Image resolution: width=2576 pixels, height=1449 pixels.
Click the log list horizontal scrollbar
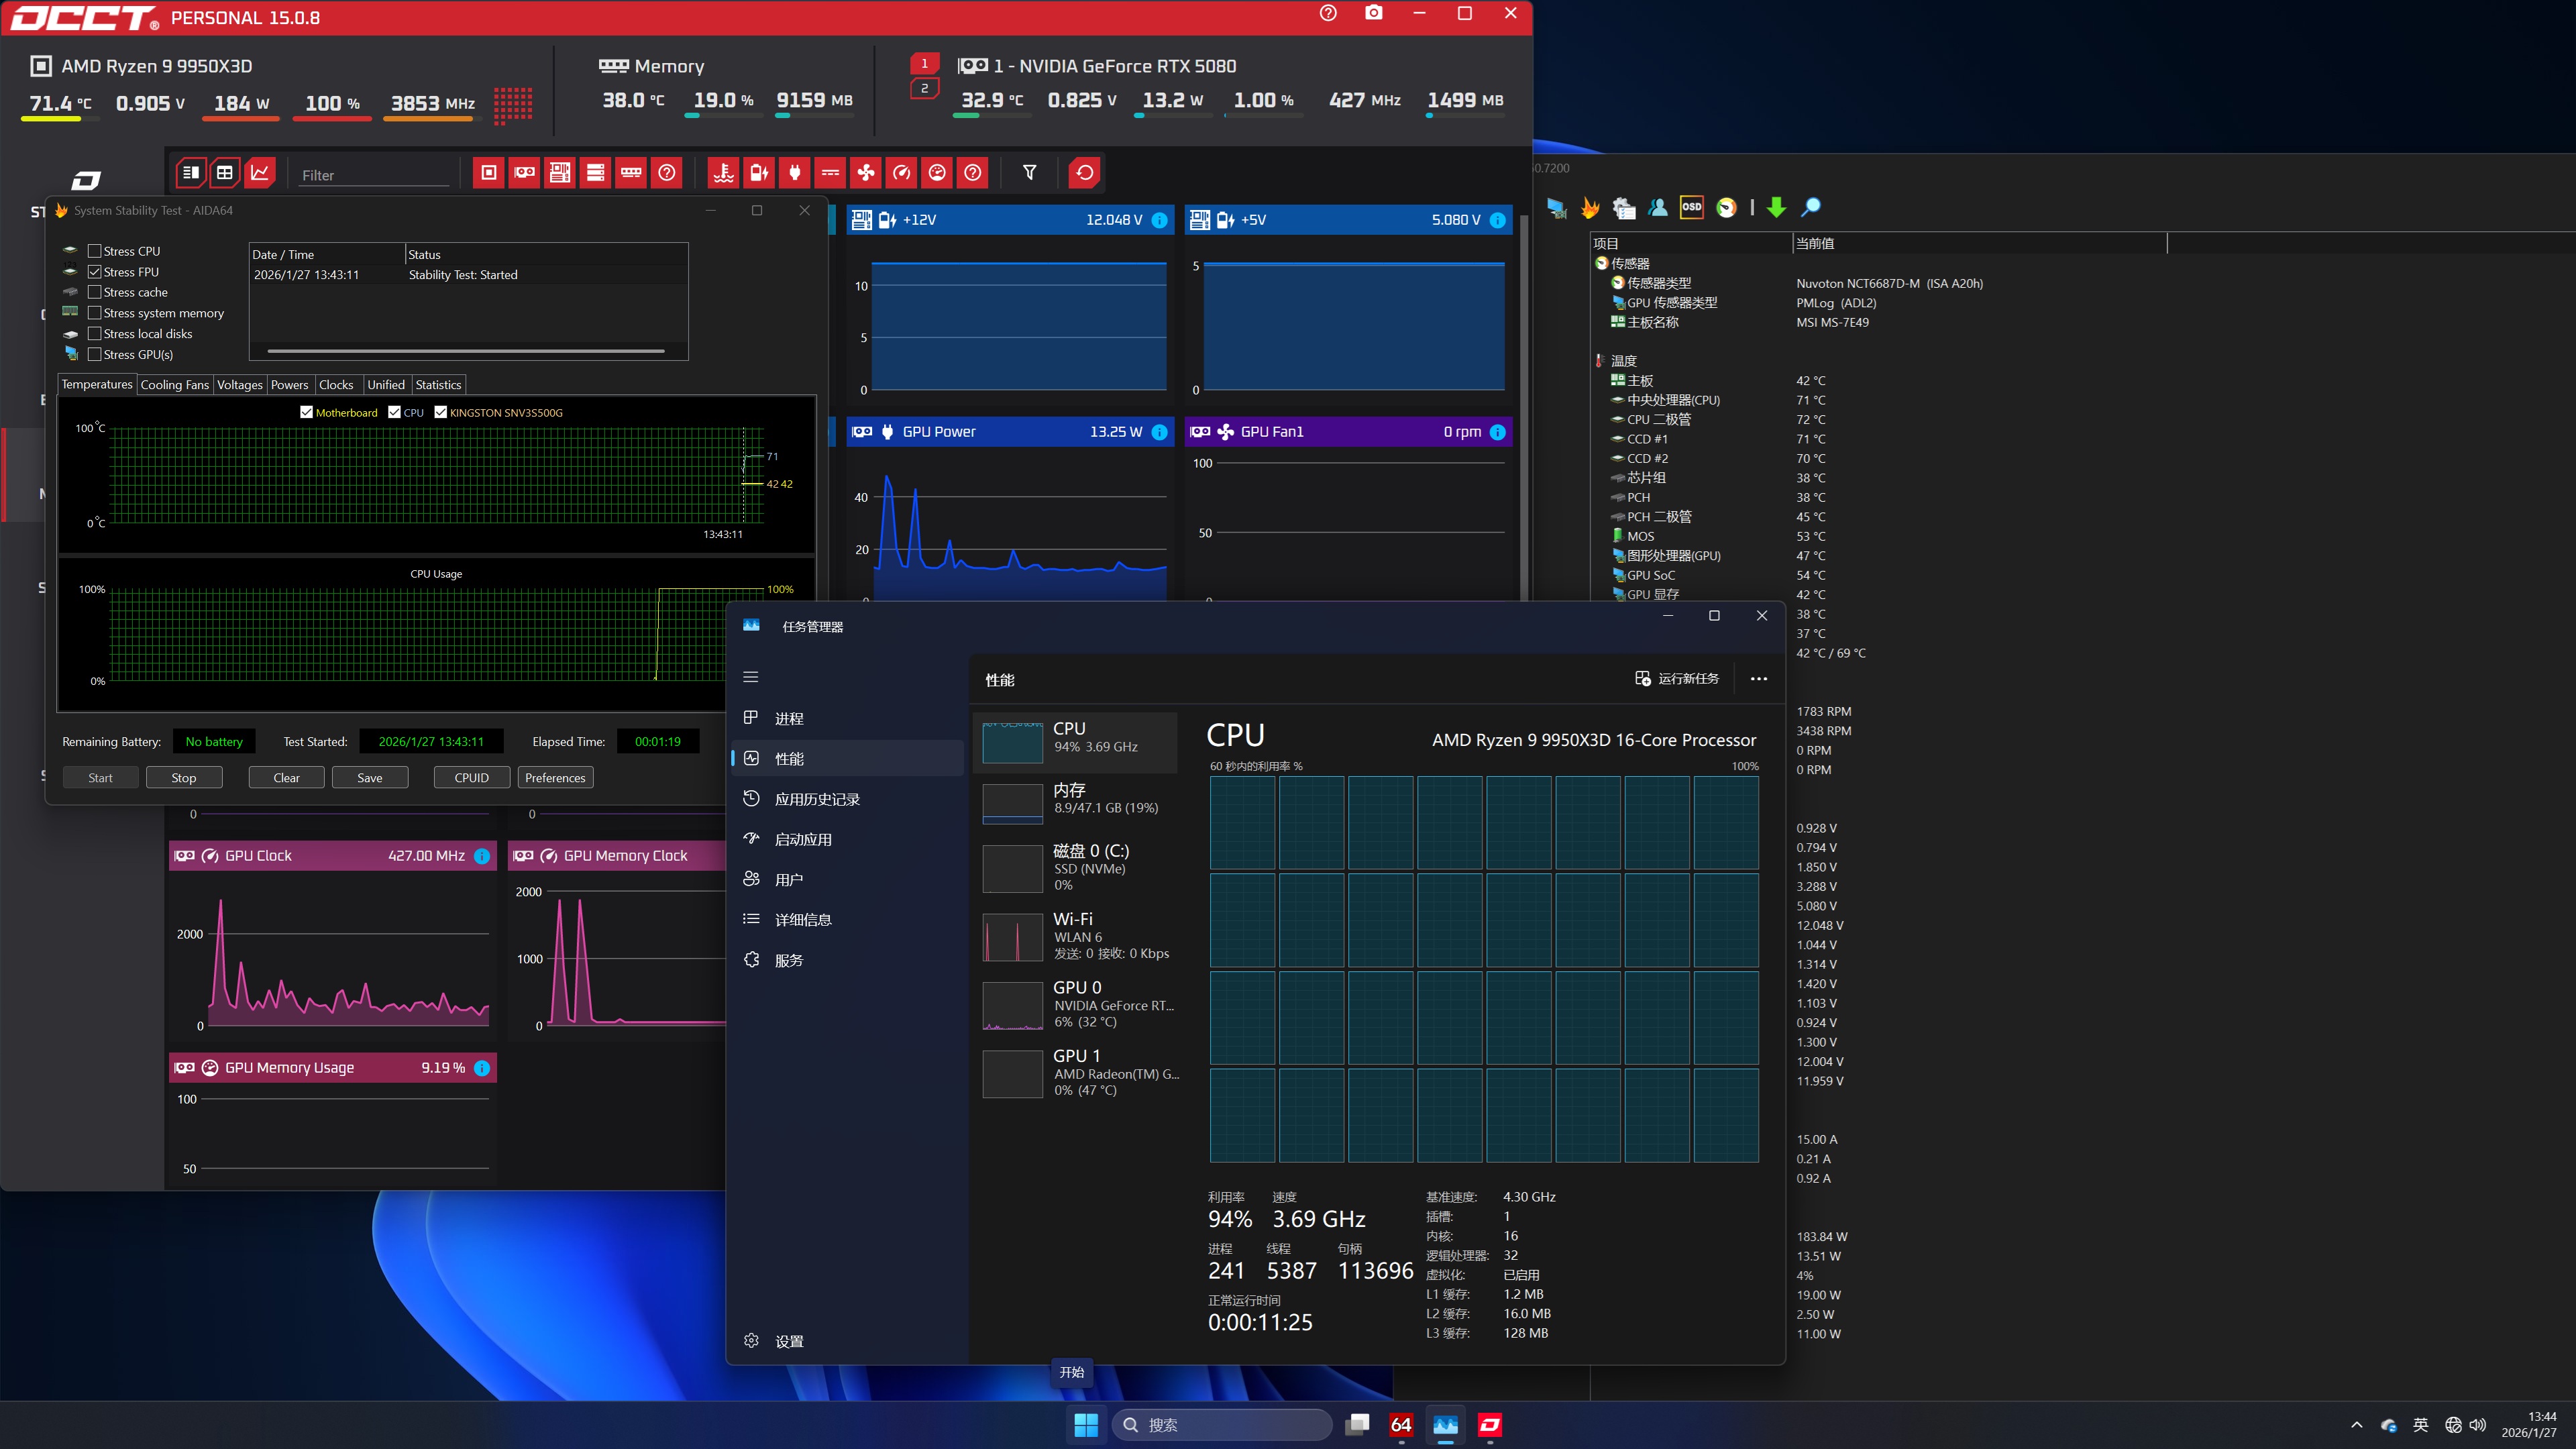[466, 351]
